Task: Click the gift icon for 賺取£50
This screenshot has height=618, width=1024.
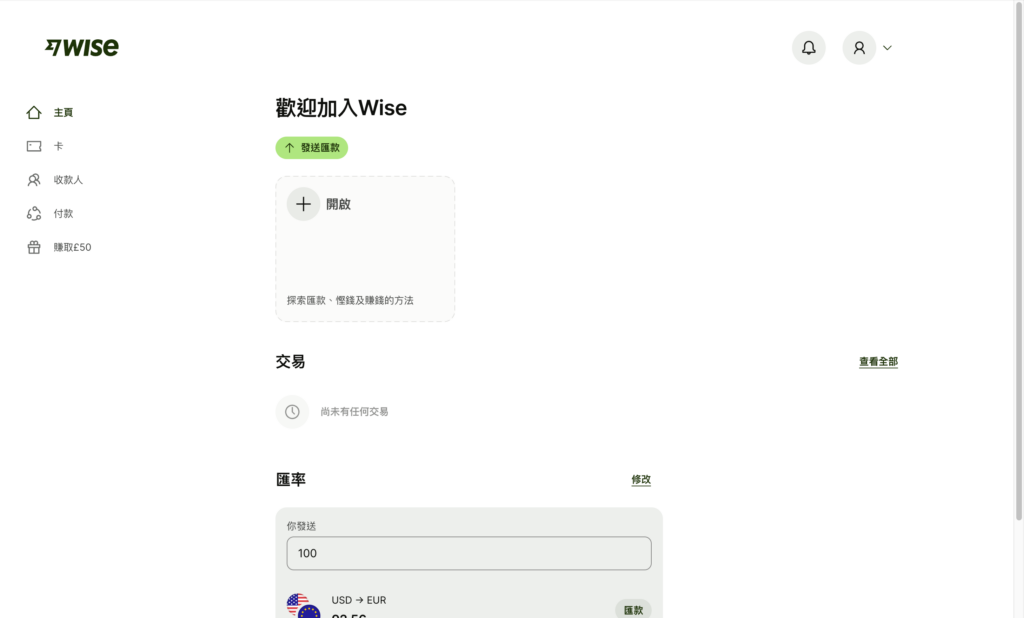Action: [x=34, y=247]
